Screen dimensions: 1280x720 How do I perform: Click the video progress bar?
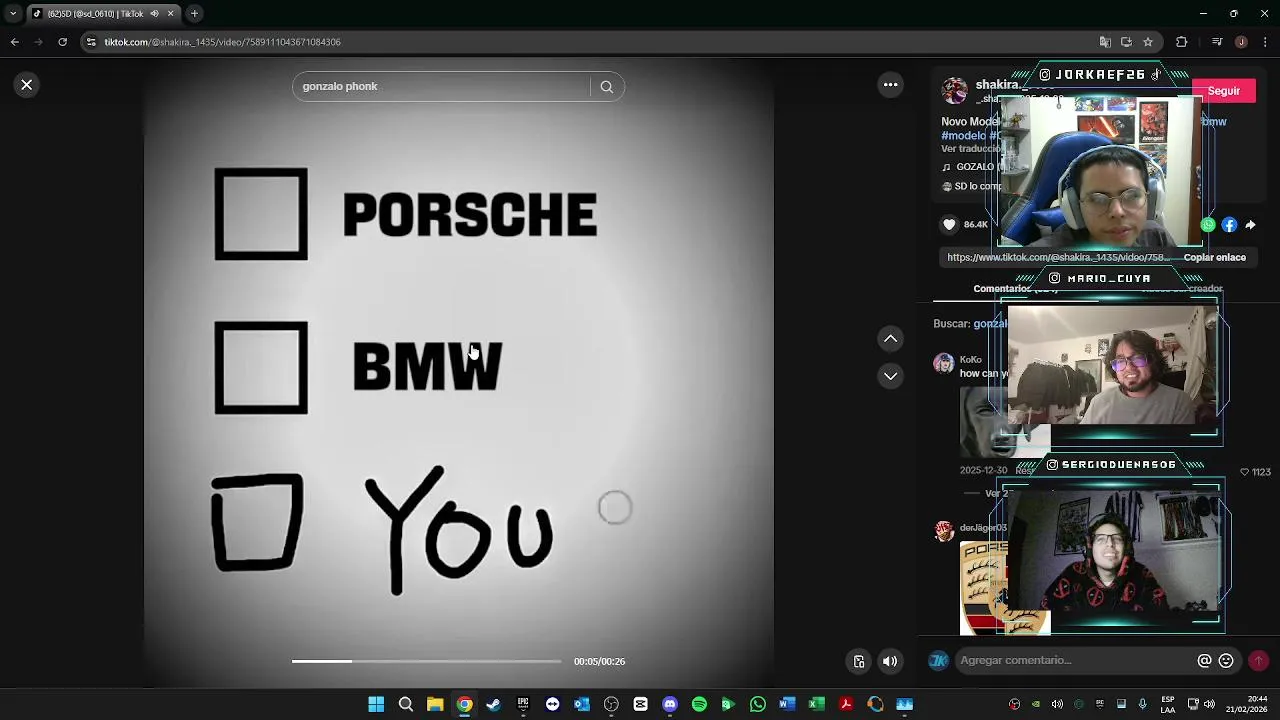[427, 661]
